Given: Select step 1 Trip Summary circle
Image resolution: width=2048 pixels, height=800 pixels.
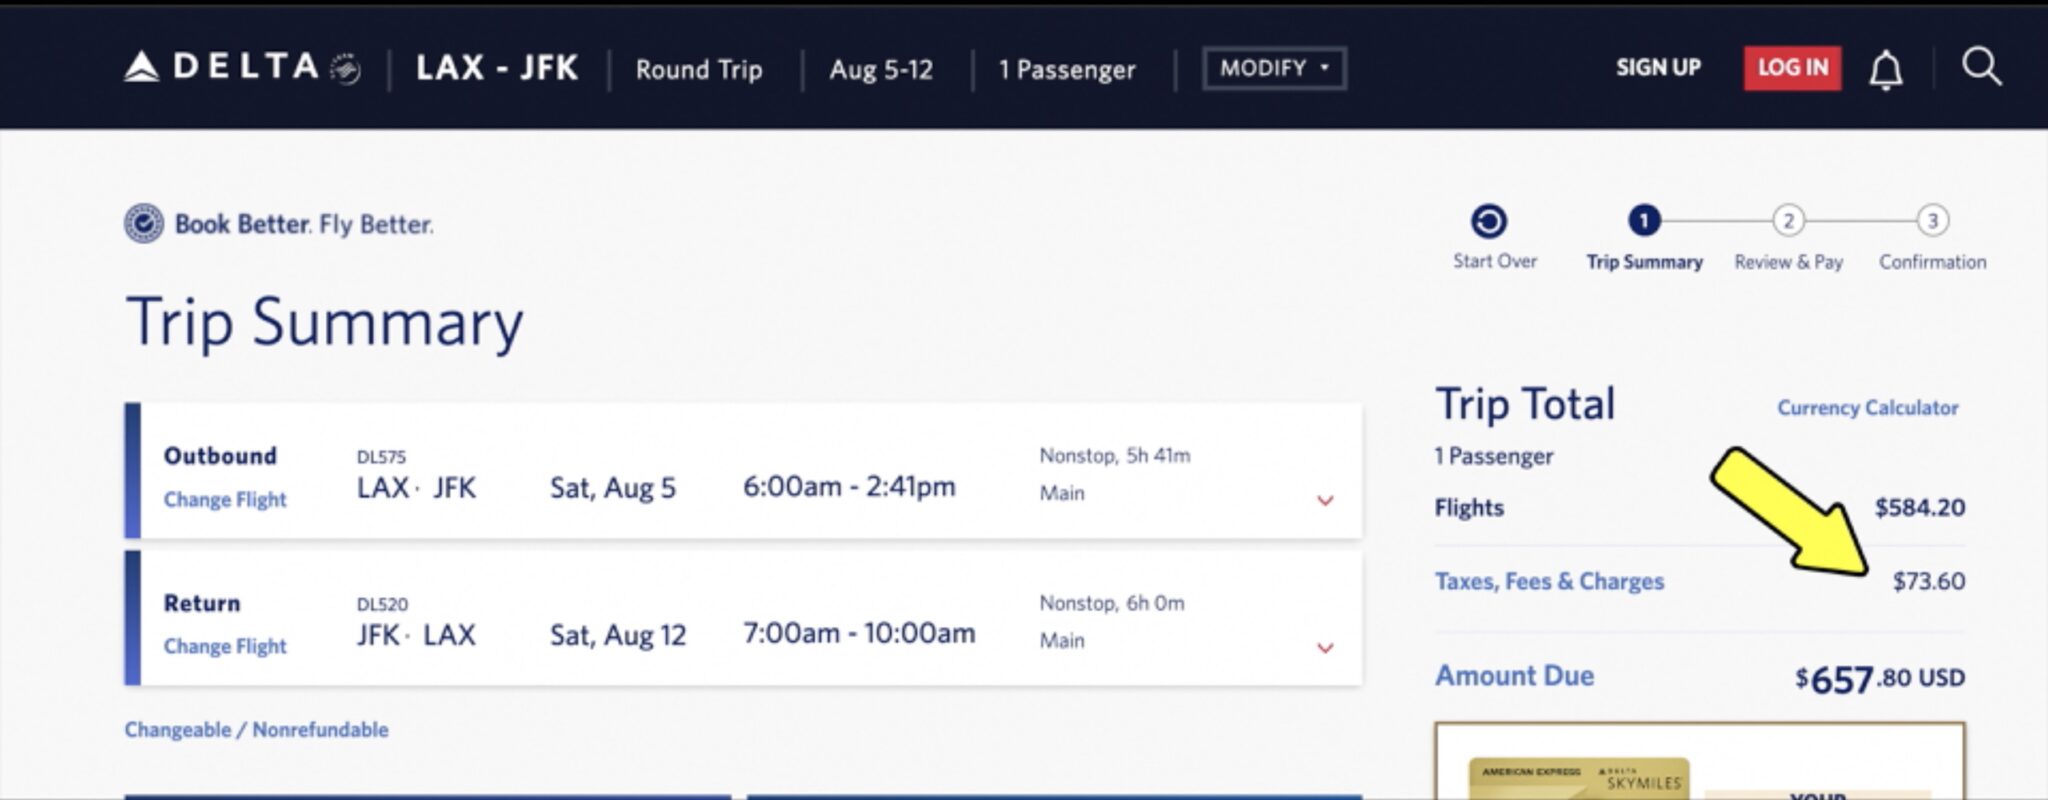Looking at the screenshot, I should 1644,220.
